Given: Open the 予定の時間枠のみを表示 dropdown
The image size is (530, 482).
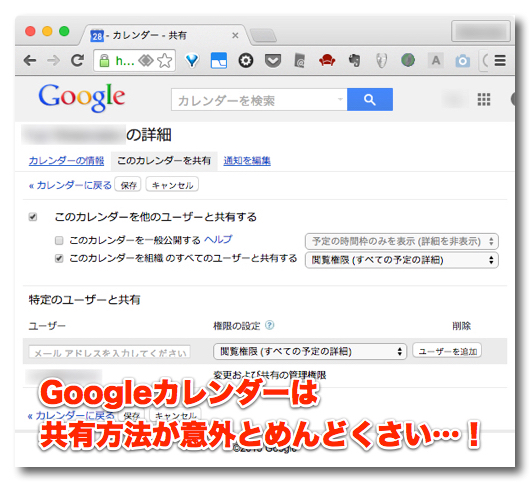Looking at the screenshot, I should [x=401, y=241].
